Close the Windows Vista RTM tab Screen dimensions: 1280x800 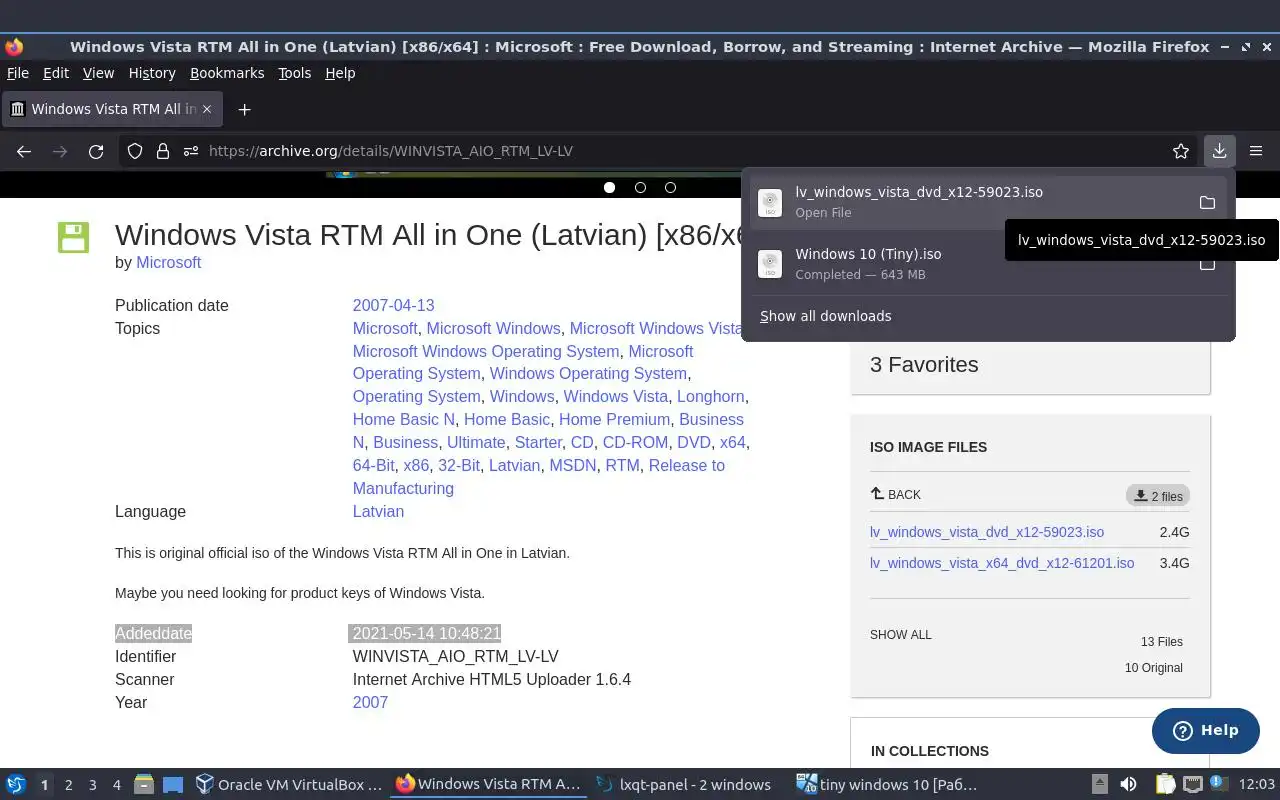(208, 109)
